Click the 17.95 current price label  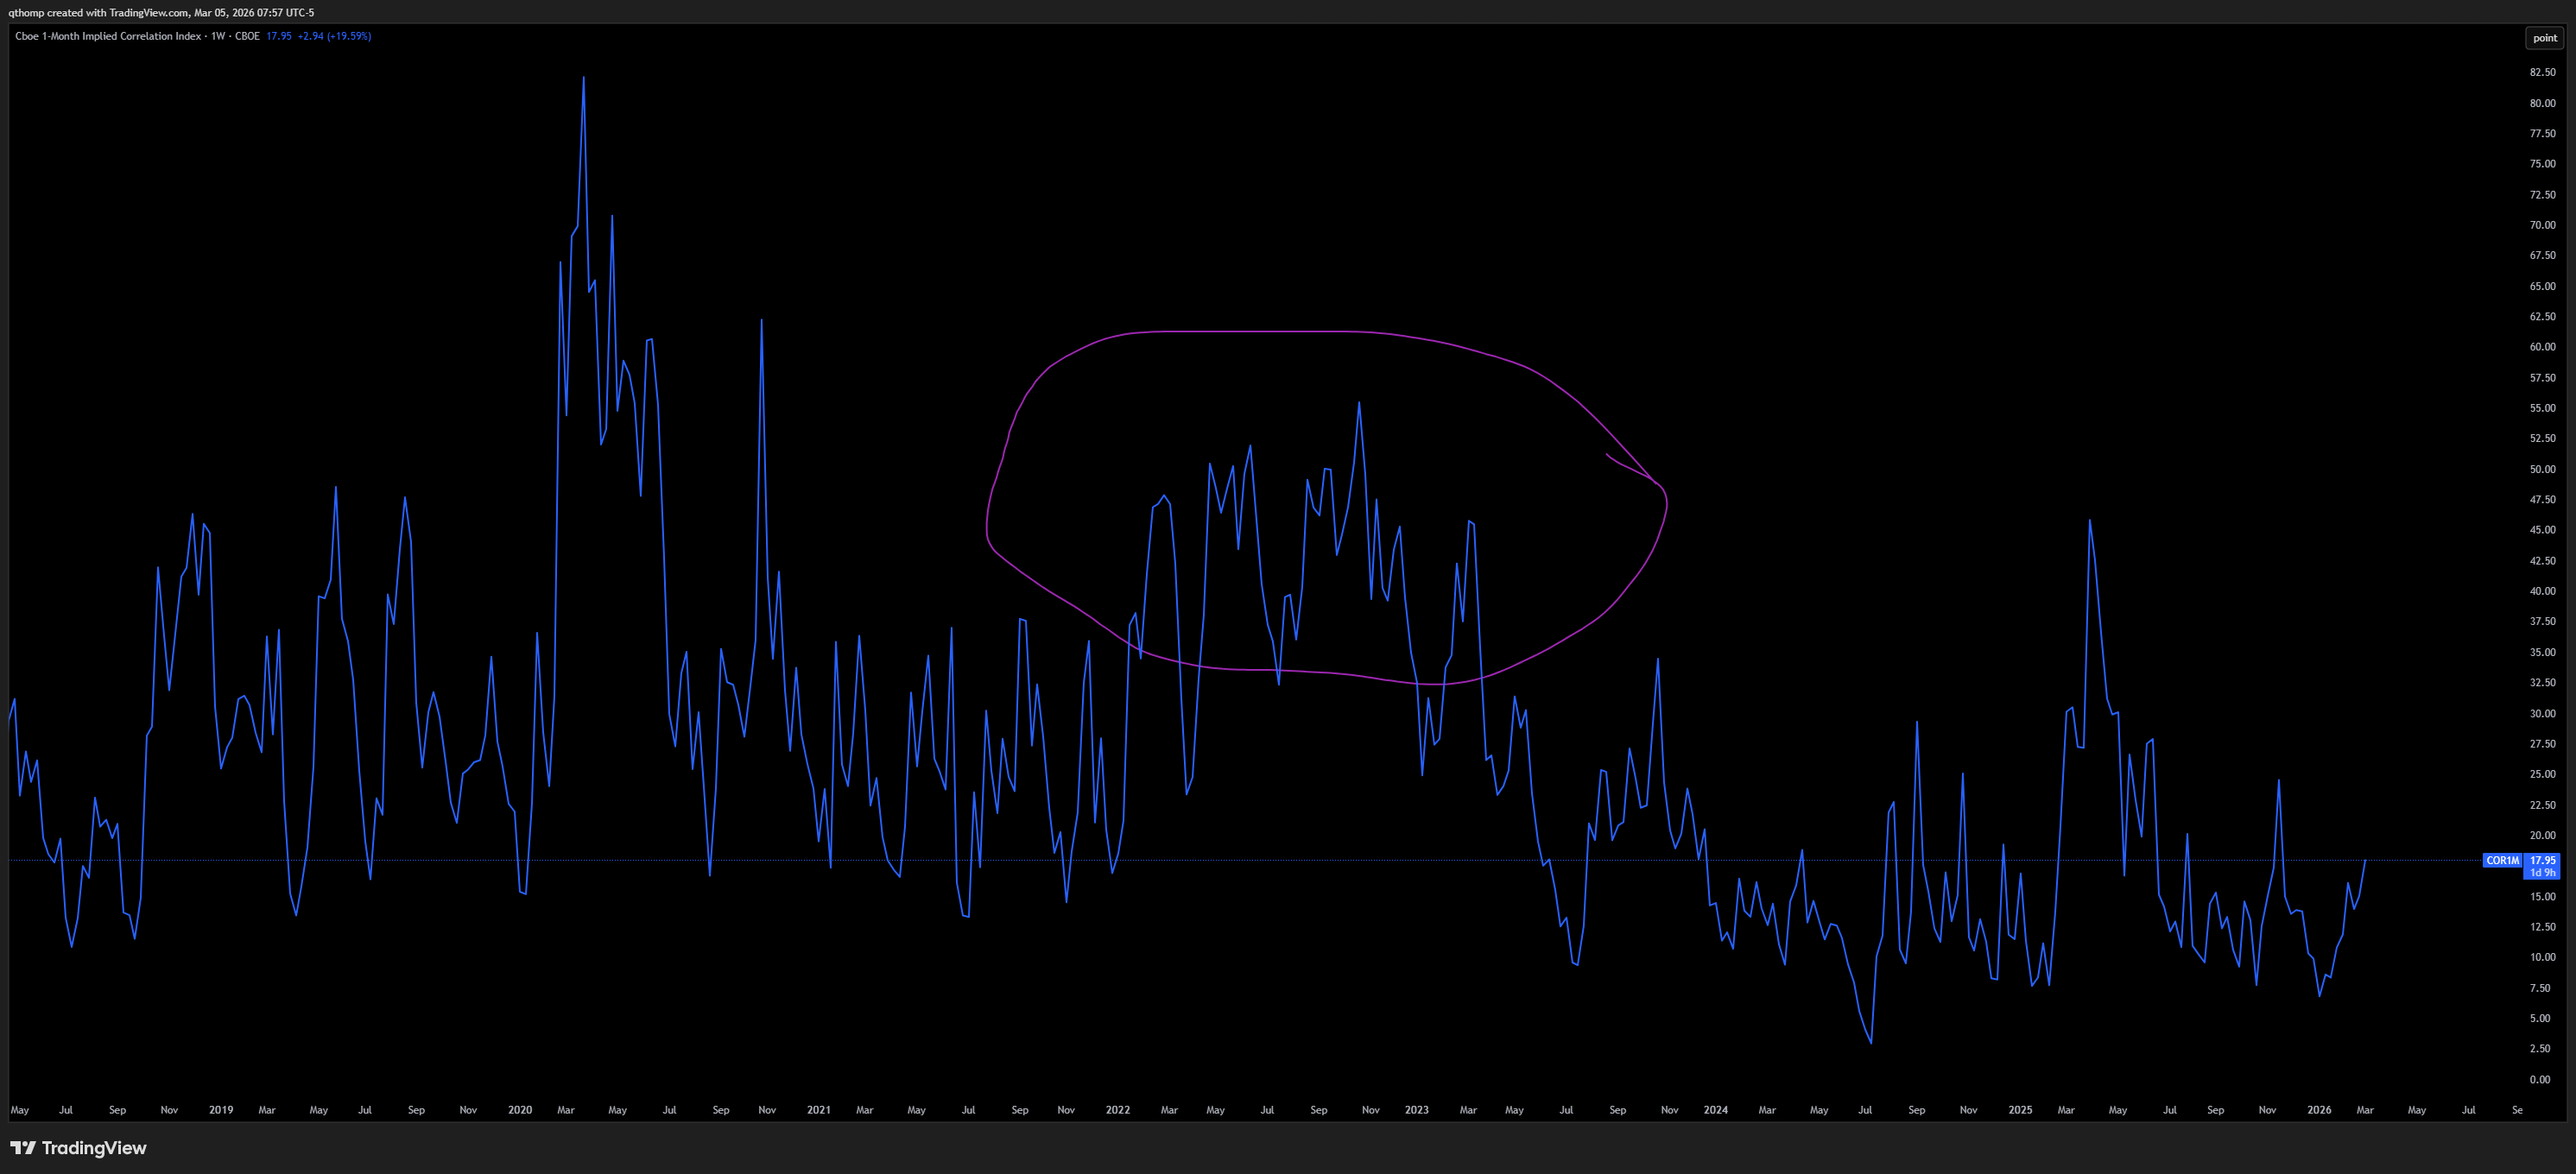[x=2542, y=860]
